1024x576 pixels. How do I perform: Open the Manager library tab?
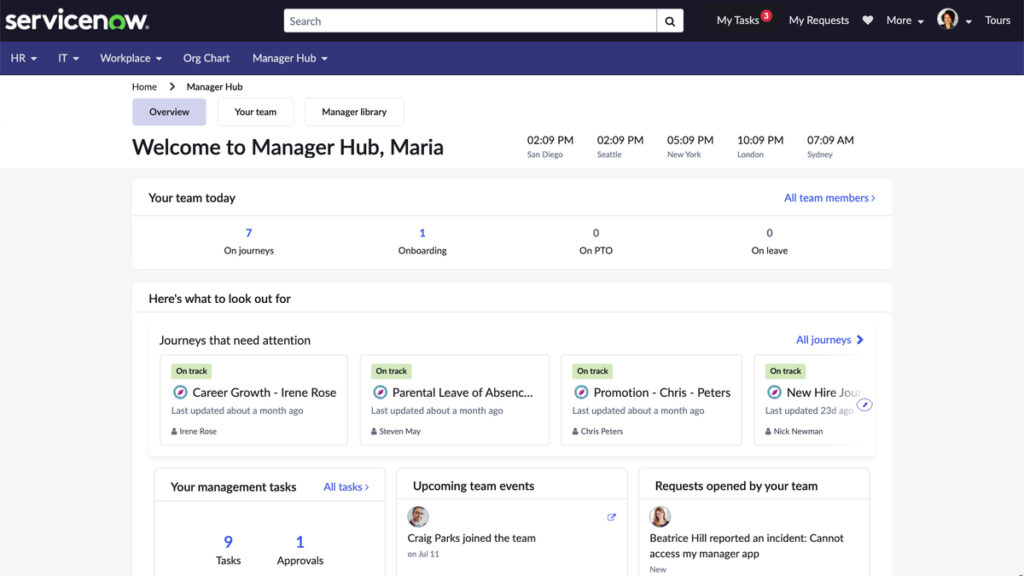(354, 112)
